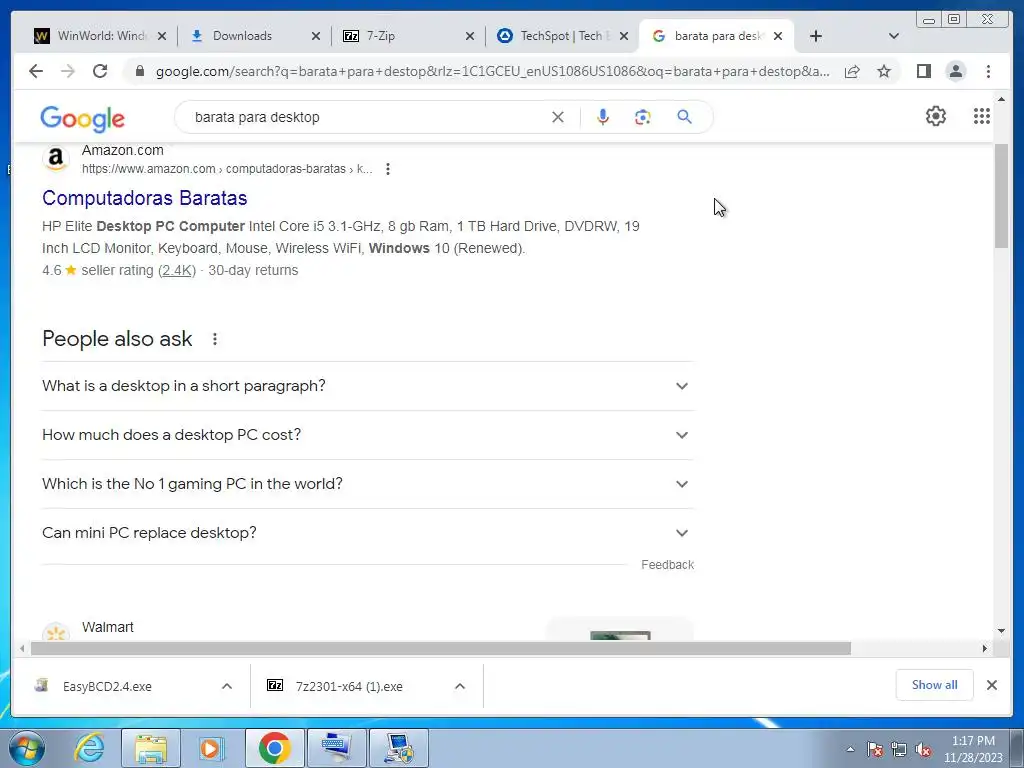Open the tab search dropdown arrow
The image size is (1024, 768).
894,36
